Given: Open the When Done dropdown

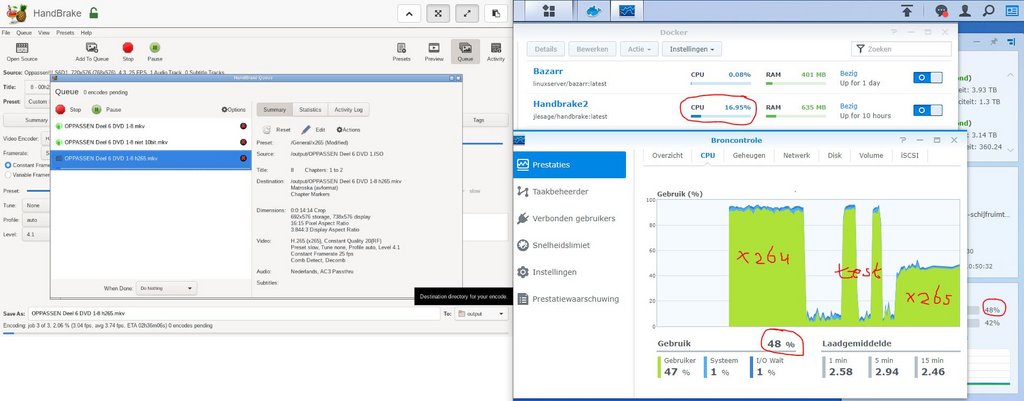Looking at the screenshot, I should coord(167,288).
